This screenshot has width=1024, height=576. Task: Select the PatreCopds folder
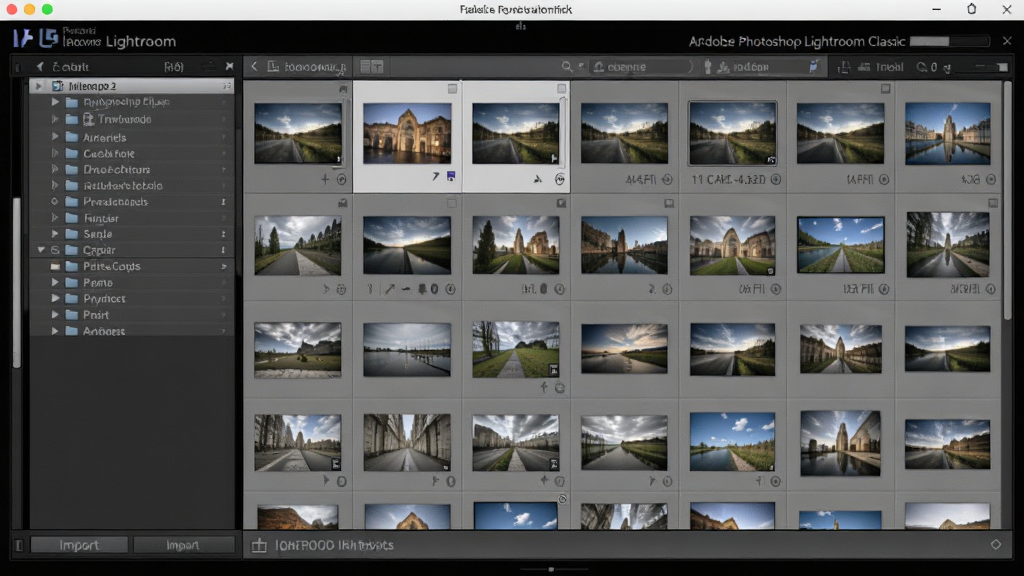(133, 266)
